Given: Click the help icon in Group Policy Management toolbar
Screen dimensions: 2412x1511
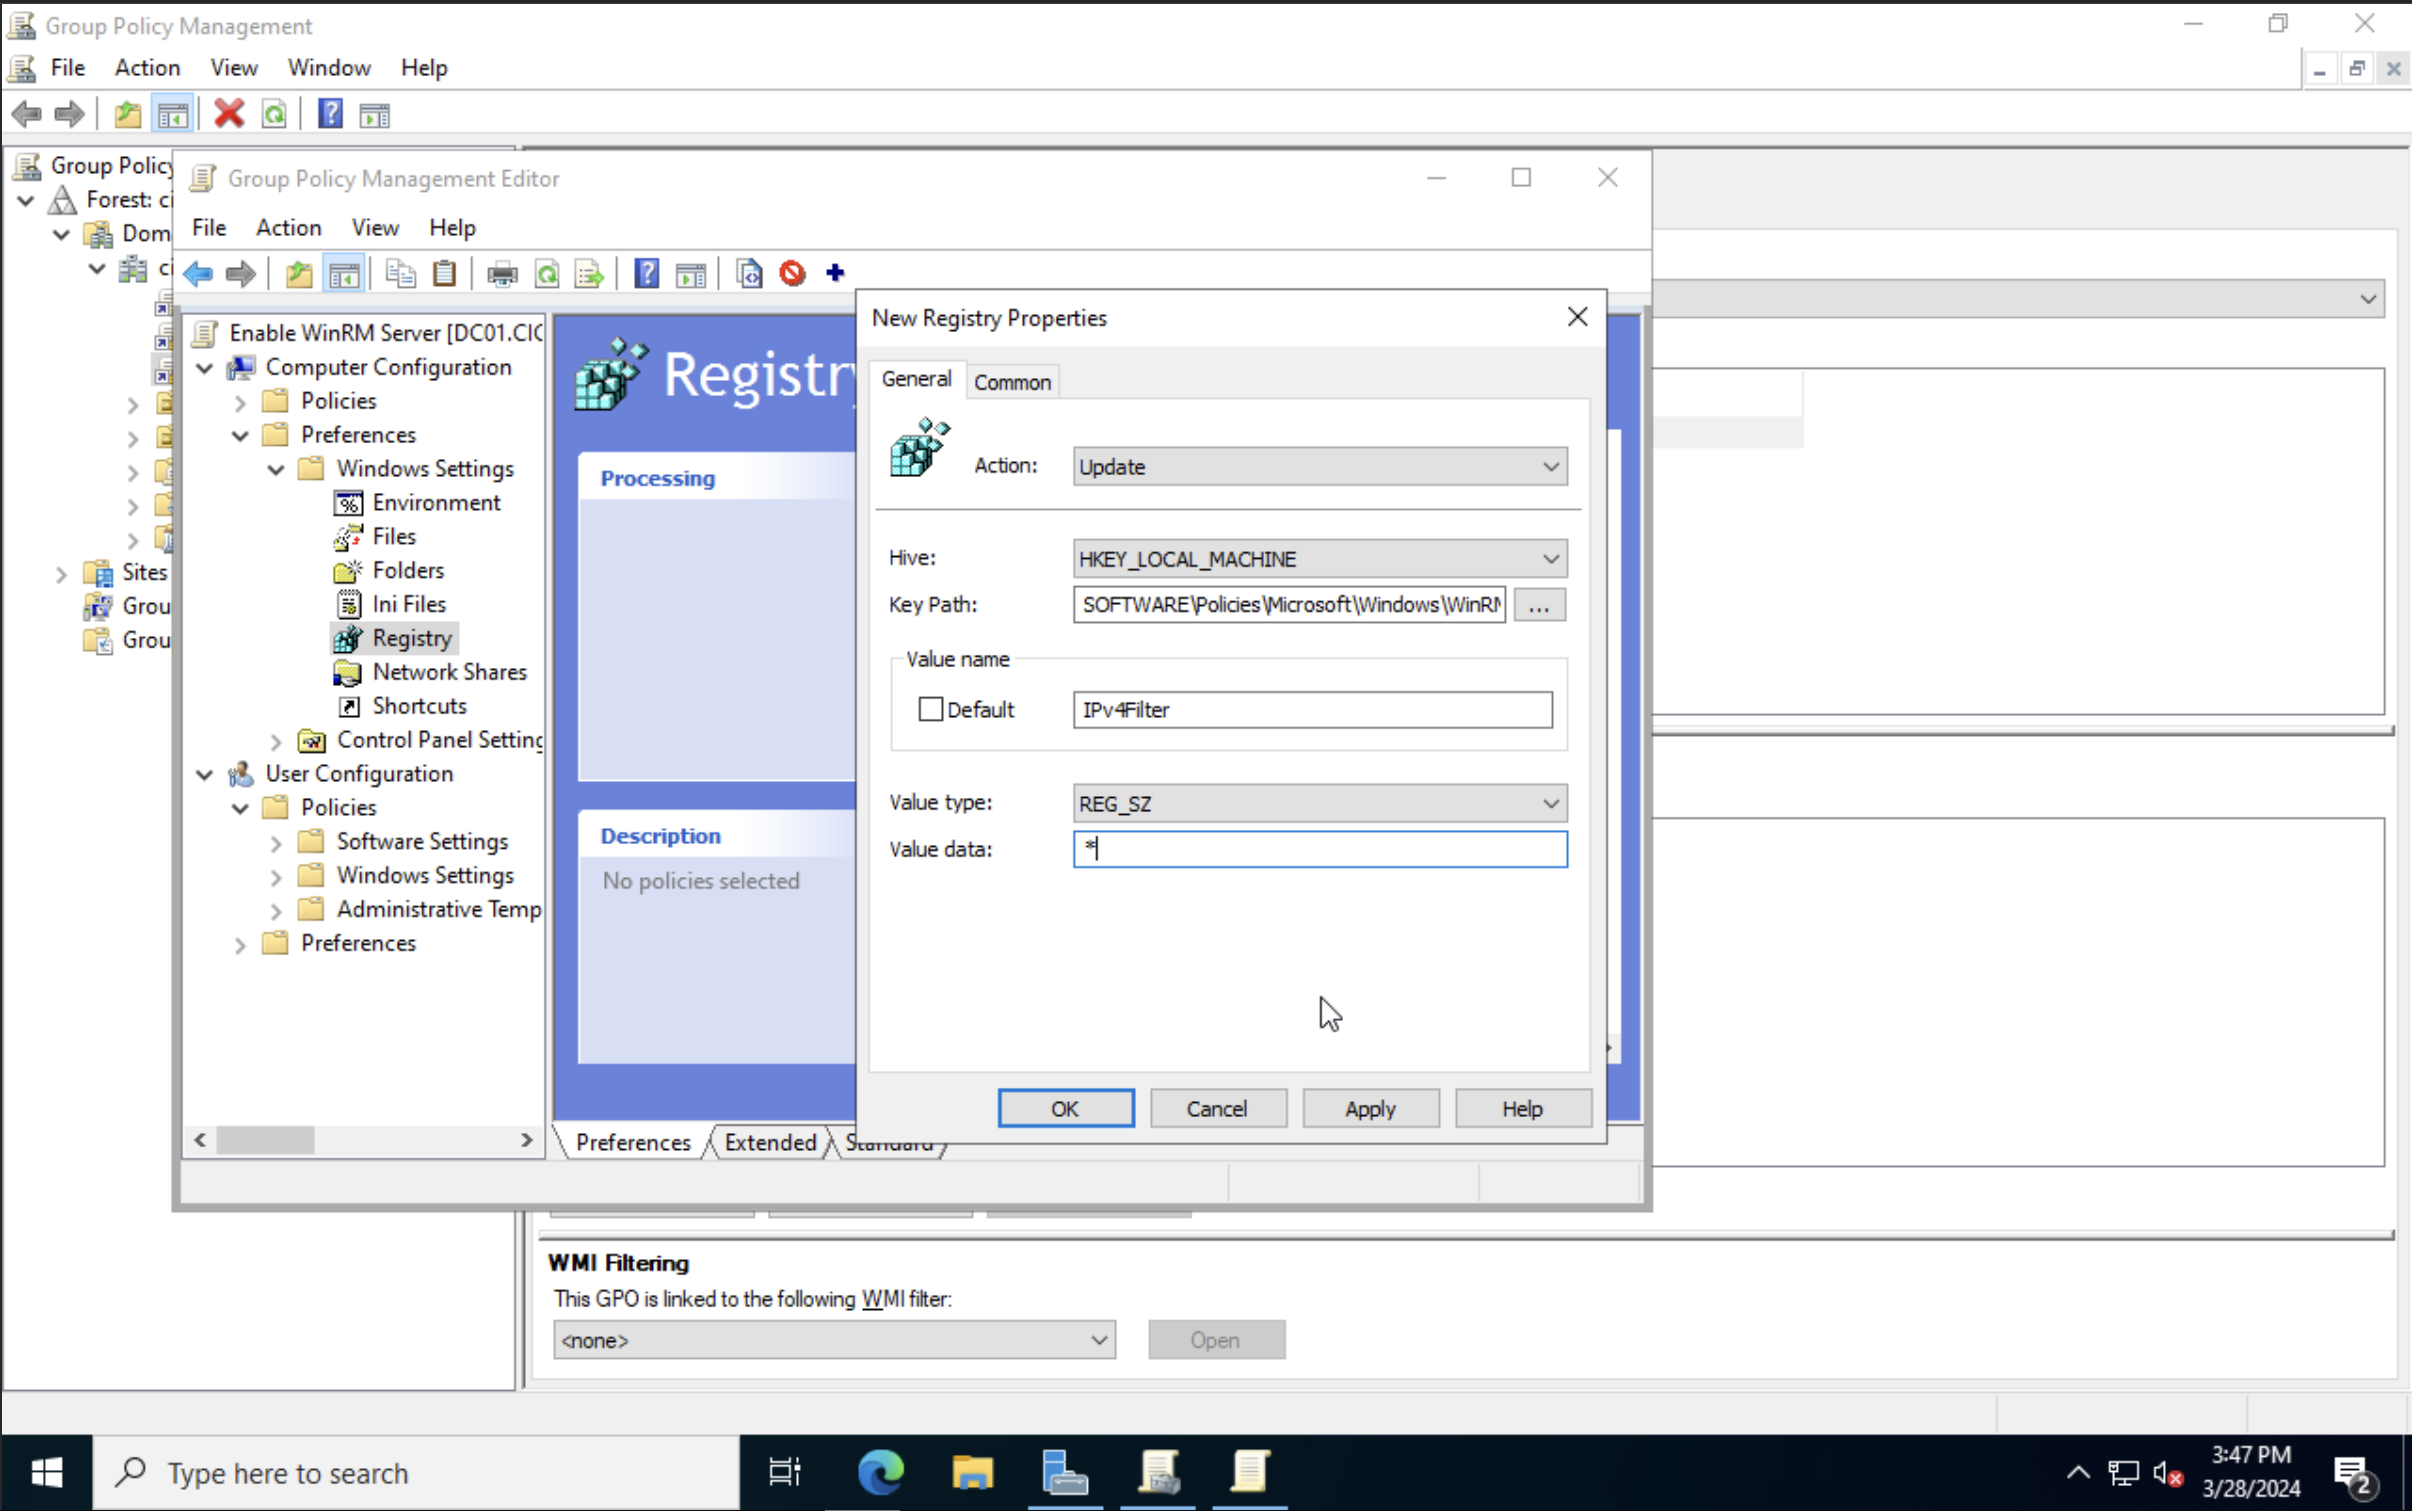Looking at the screenshot, I should pos(330,114).
